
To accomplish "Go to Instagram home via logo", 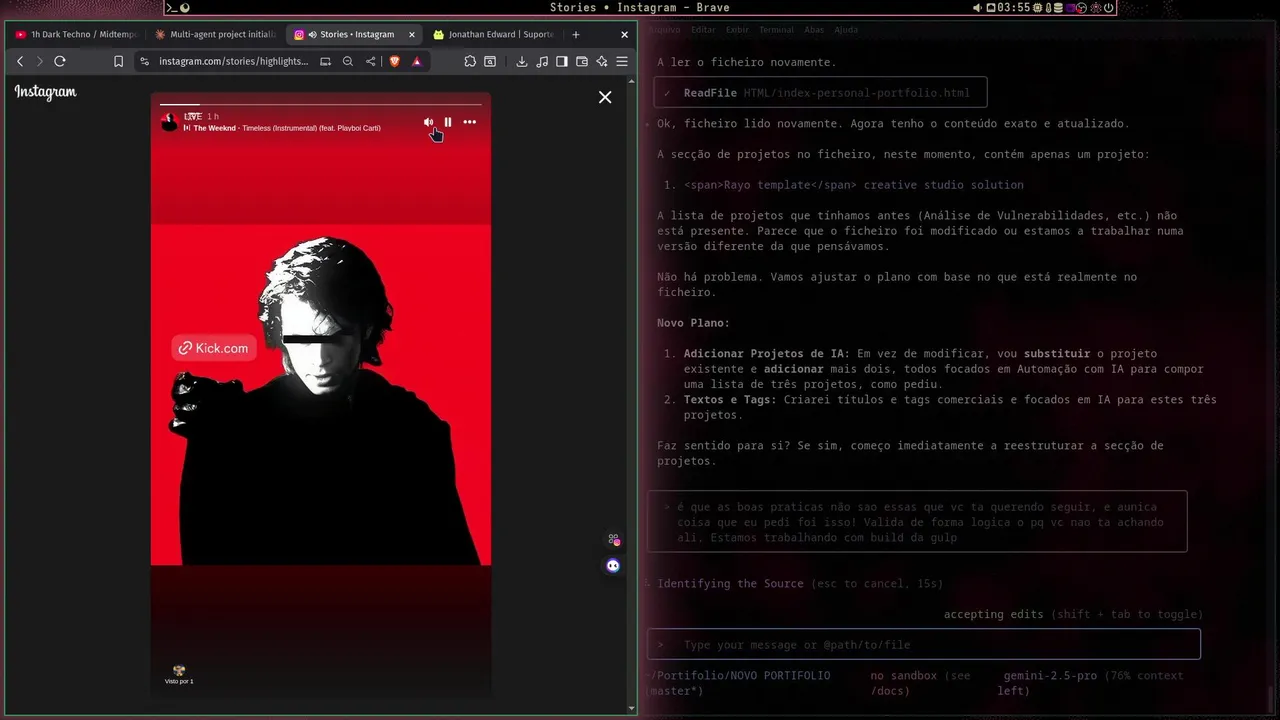I will [x=45, y=92].
